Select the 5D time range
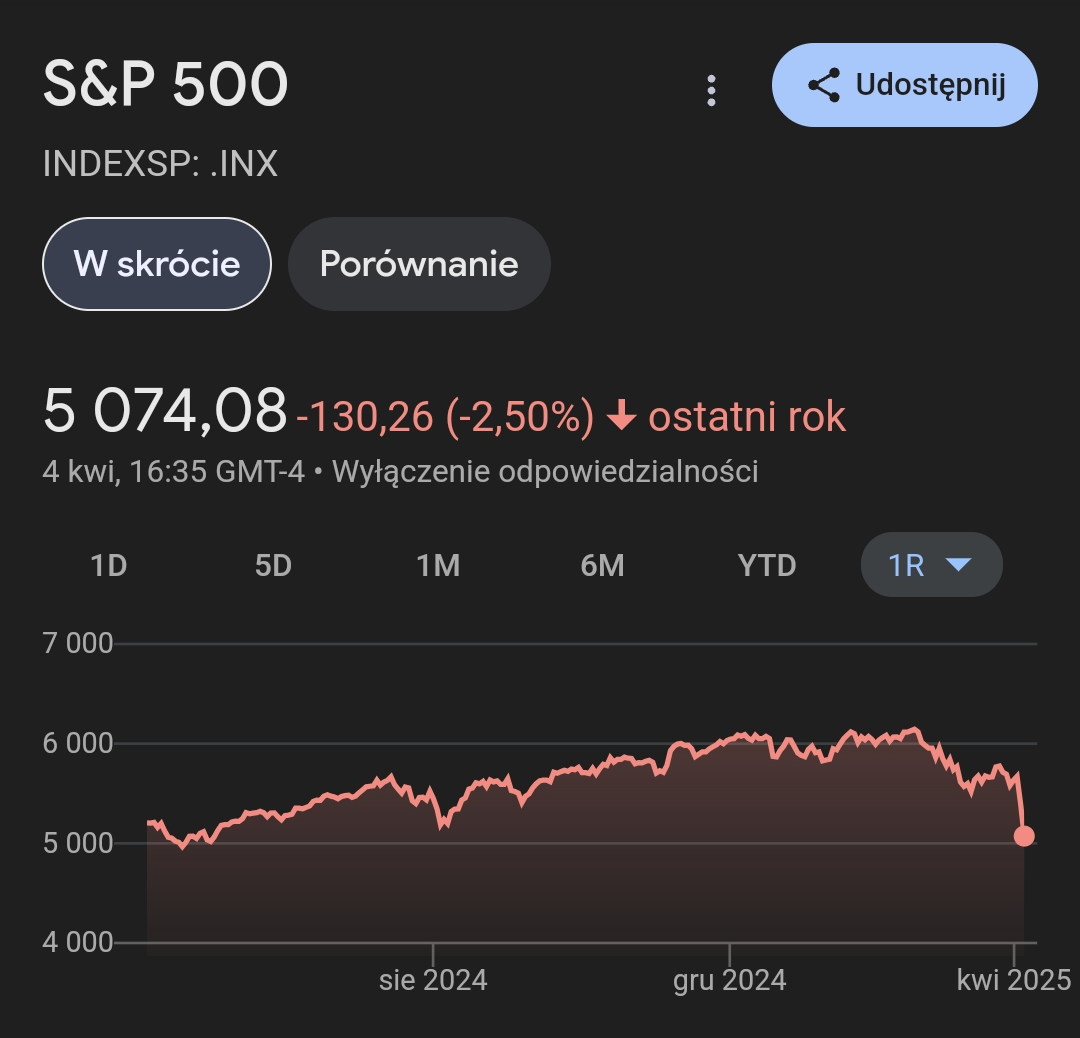 (x=273, y=566)
